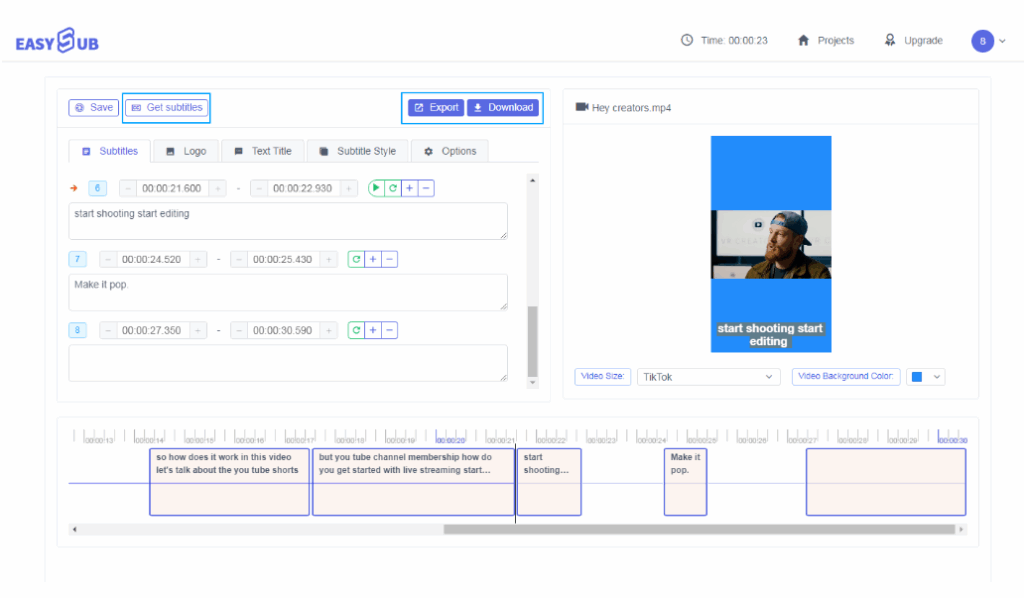Go to Projects page
The image size is (1024, 598).
click(x=826, y=41)
